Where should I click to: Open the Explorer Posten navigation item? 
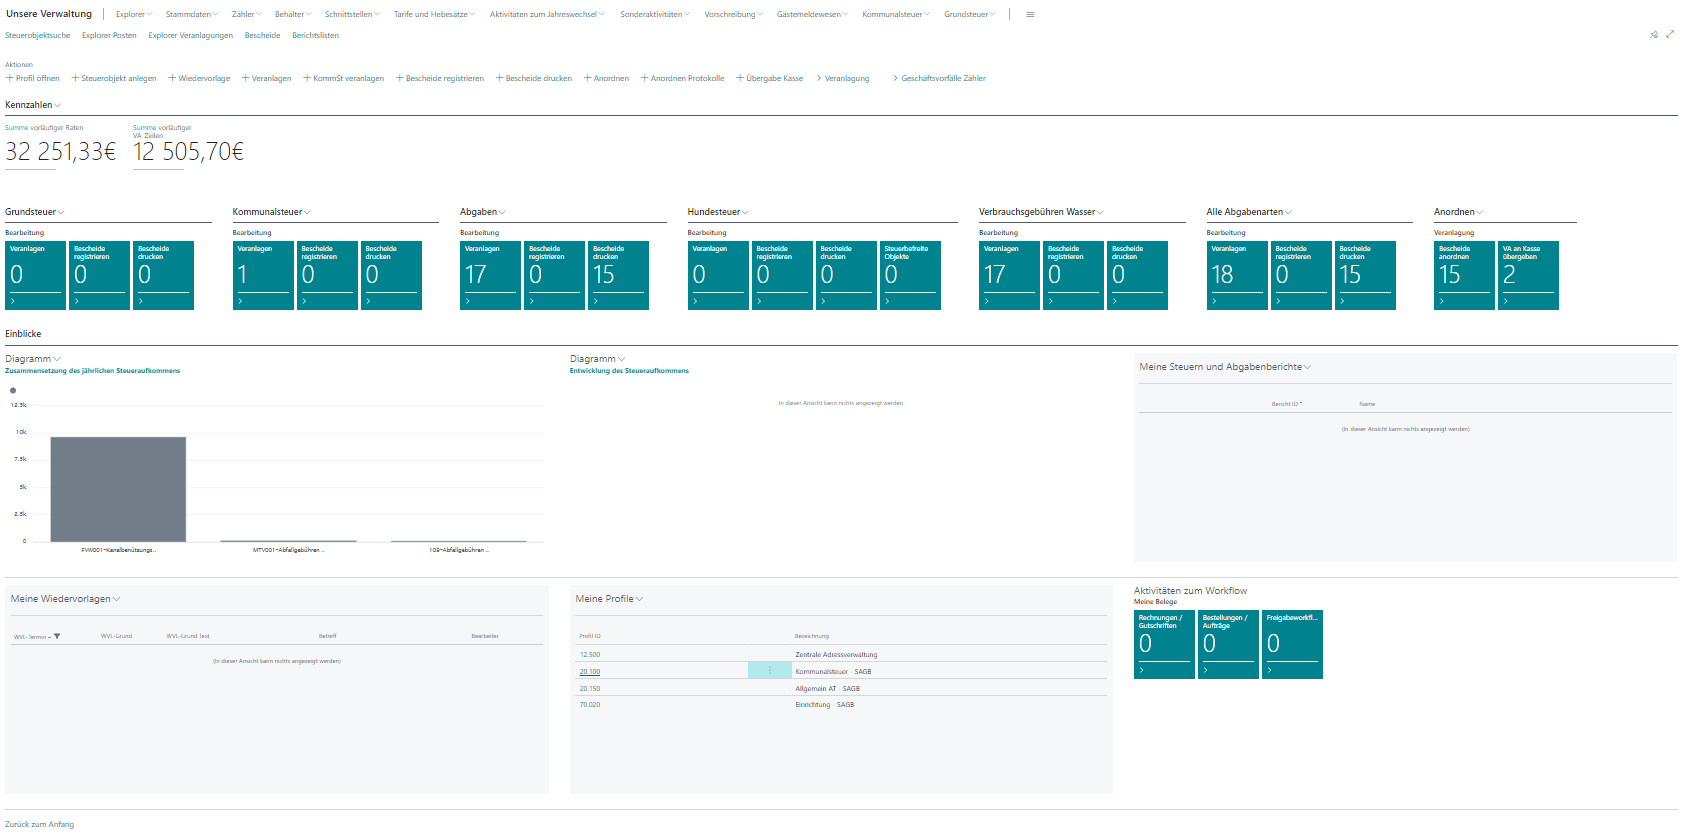(x=109, y=35)
